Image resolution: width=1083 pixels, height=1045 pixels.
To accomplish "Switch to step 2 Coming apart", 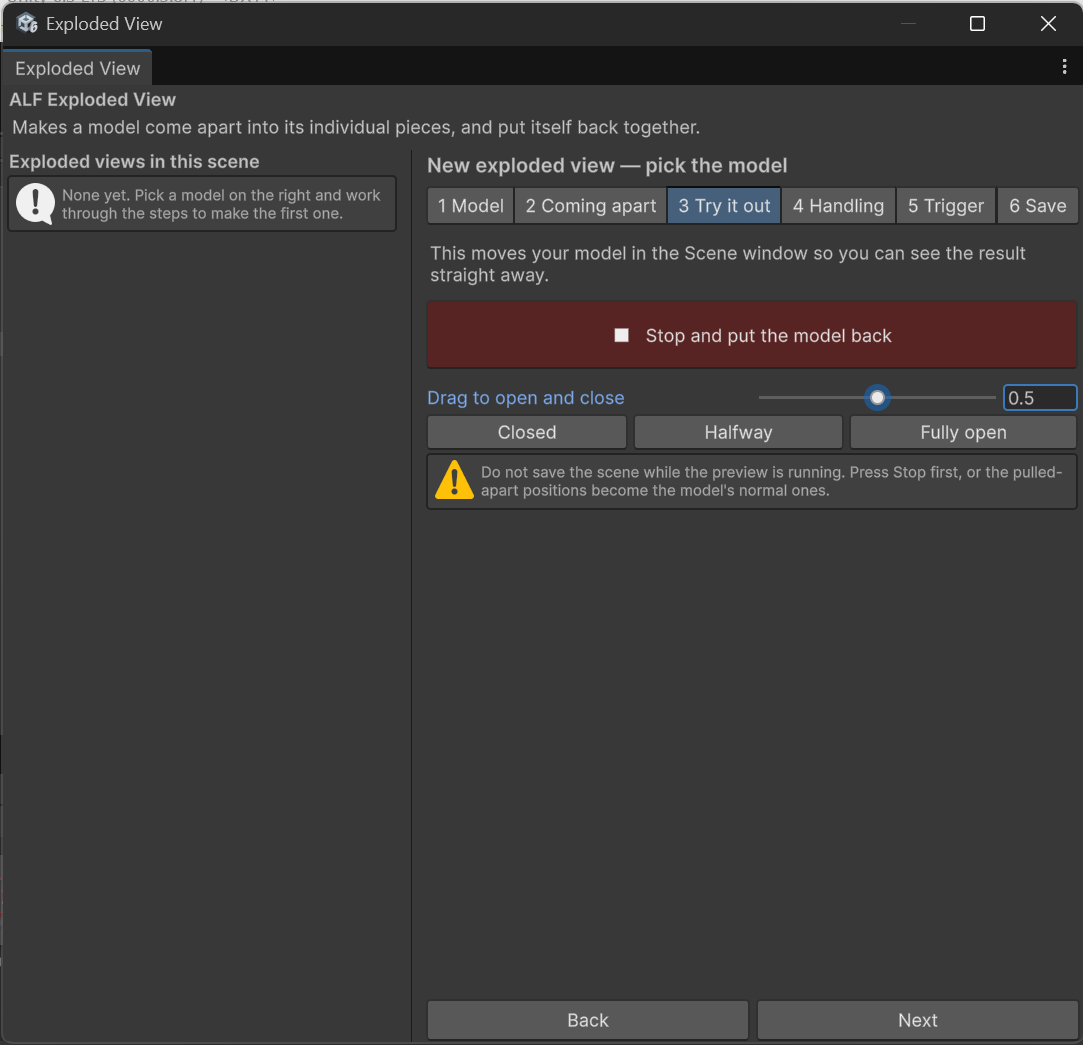I will (x=591, y=206).
